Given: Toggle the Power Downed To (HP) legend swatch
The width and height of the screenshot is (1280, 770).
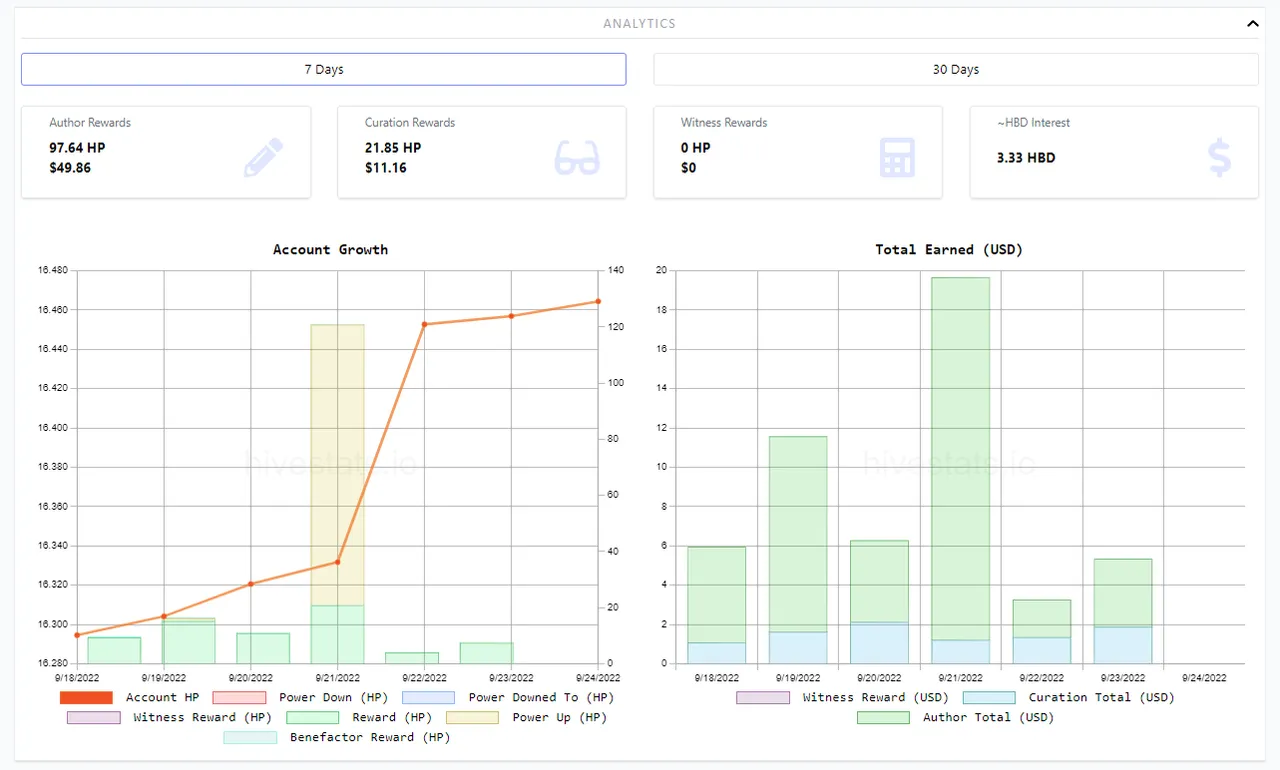Looking at the screenshot, I should pyautogui.click(x=428, y=697).
